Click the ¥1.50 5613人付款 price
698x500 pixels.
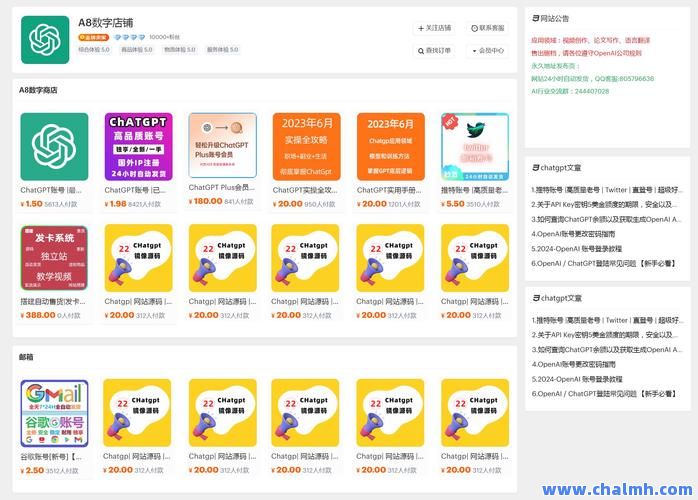click(x=49, y=204)
